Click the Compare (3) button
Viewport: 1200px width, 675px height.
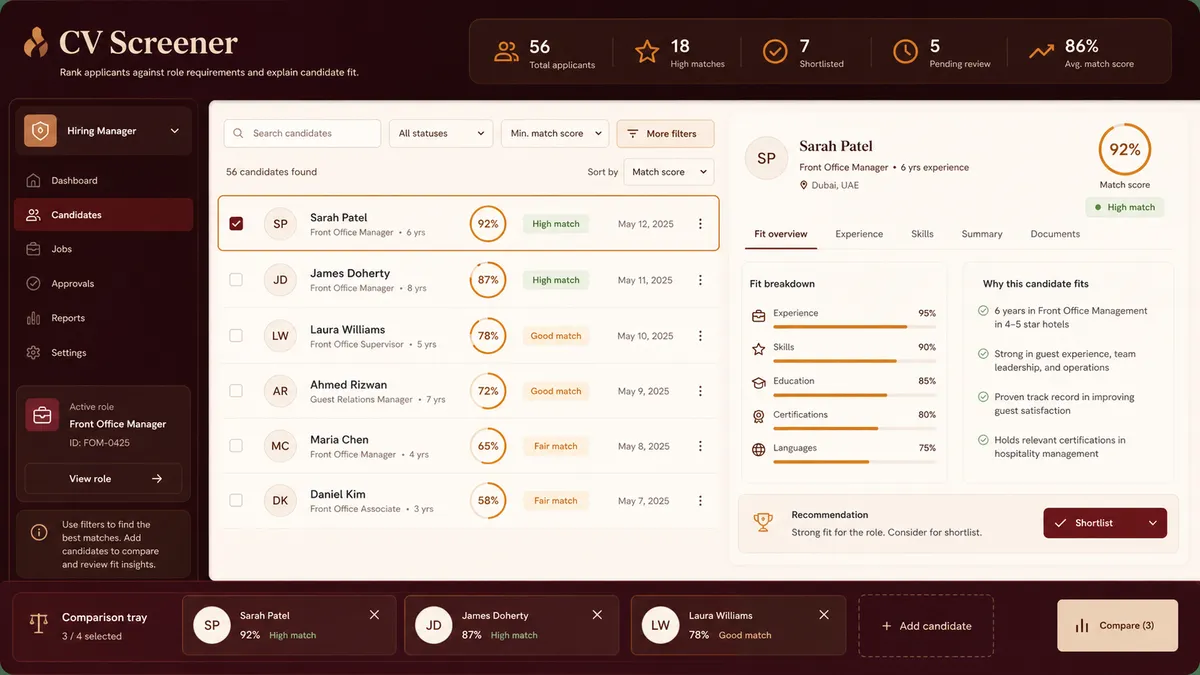1118,626
